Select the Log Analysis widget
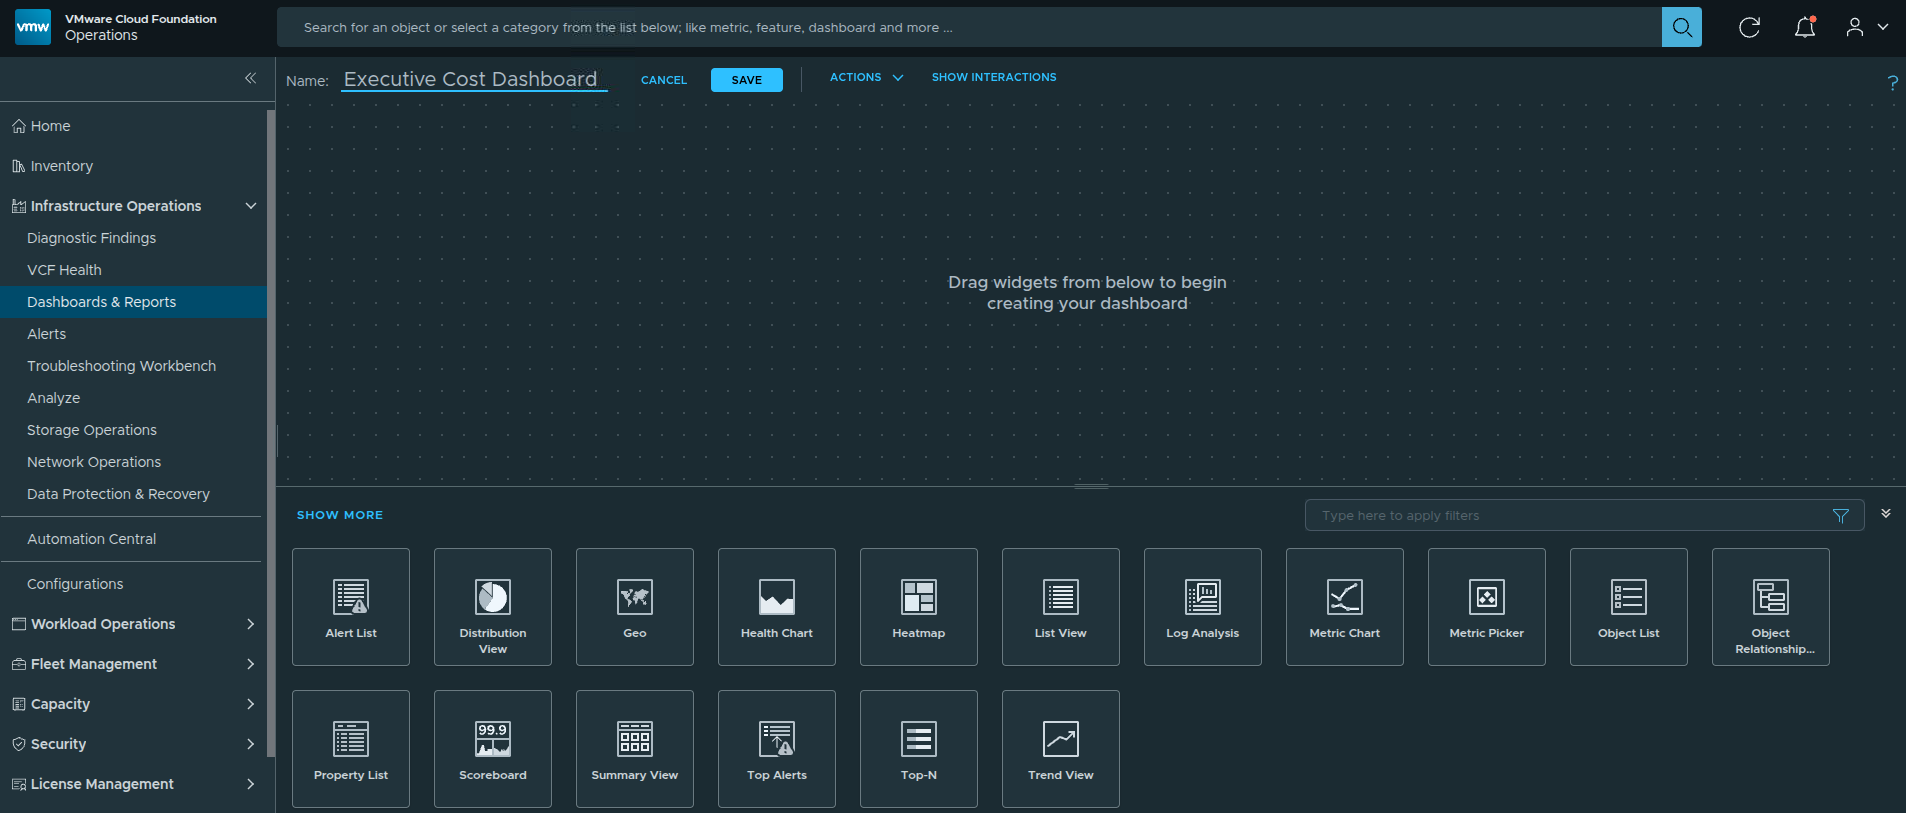 tap(1203, 607)
